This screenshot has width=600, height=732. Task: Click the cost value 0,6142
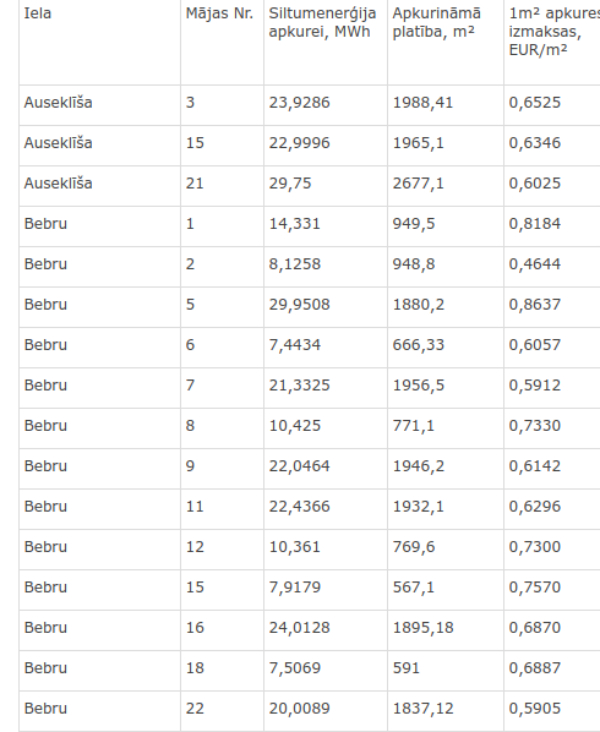point(535,466)
